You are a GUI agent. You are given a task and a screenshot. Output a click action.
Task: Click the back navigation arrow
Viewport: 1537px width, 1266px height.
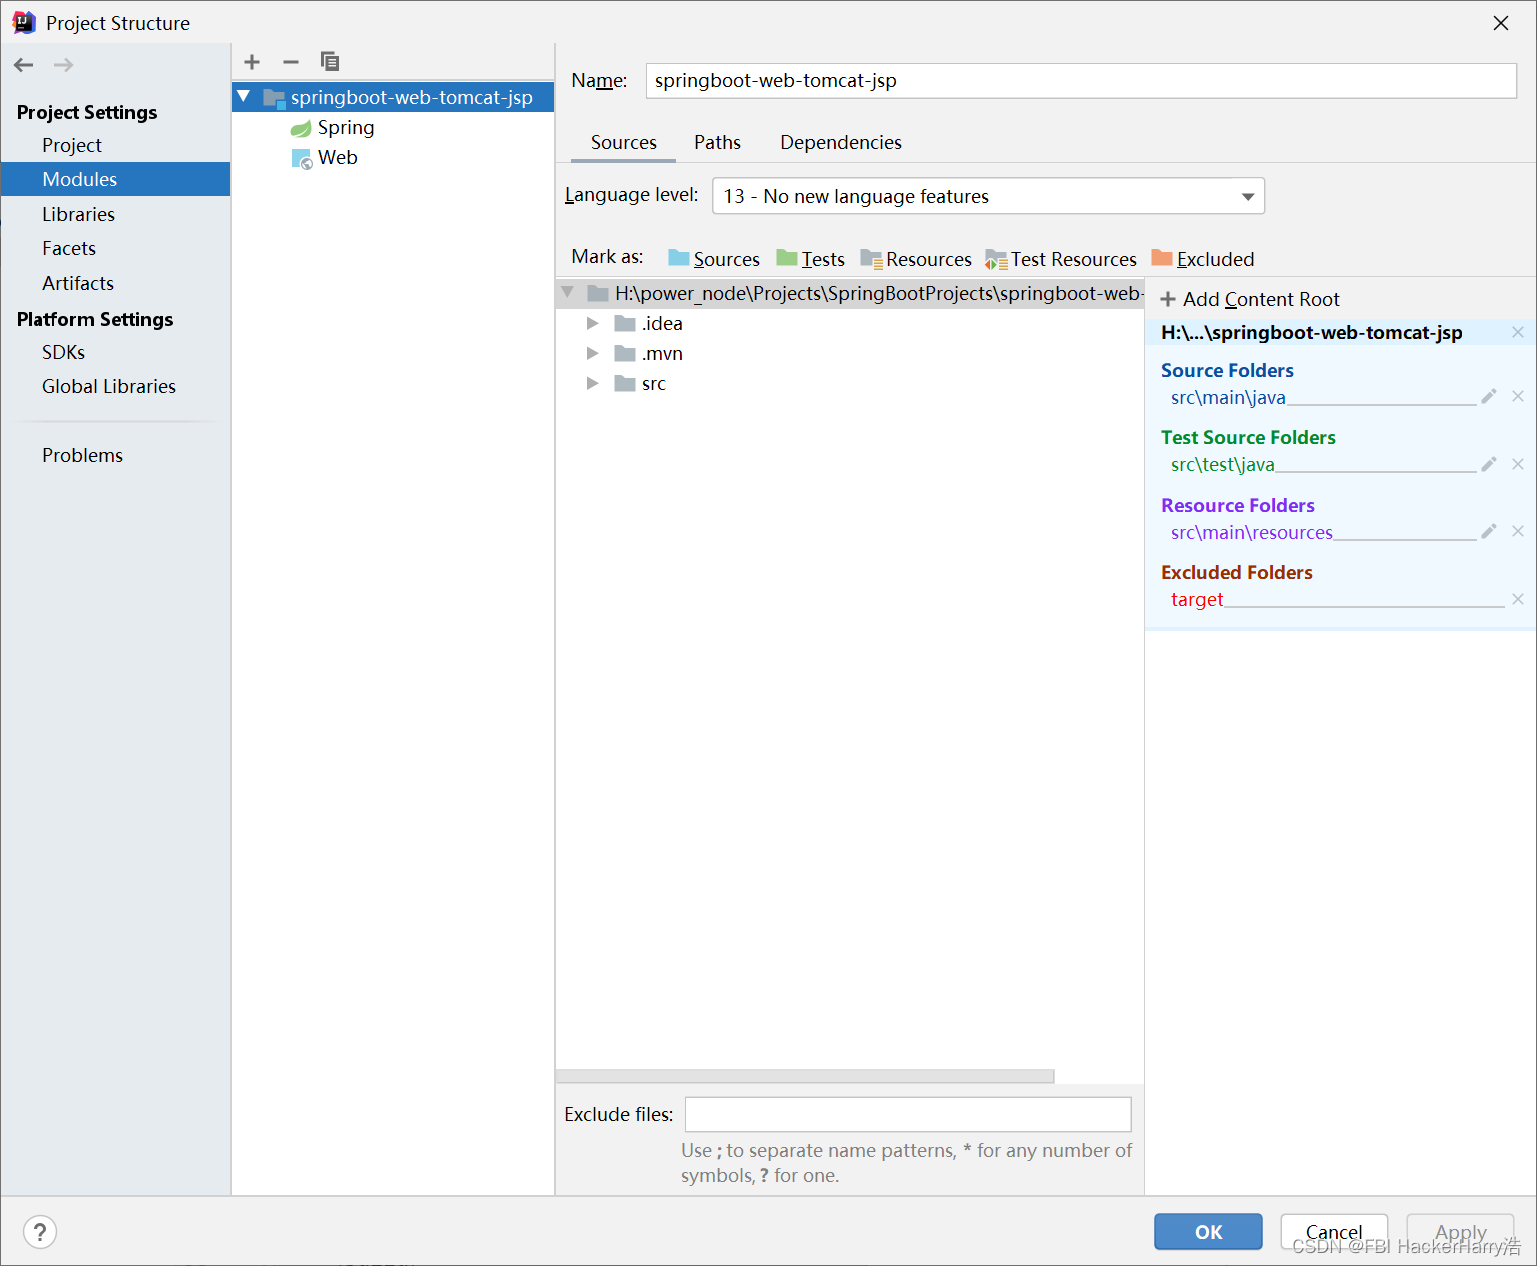click(24, 65)
